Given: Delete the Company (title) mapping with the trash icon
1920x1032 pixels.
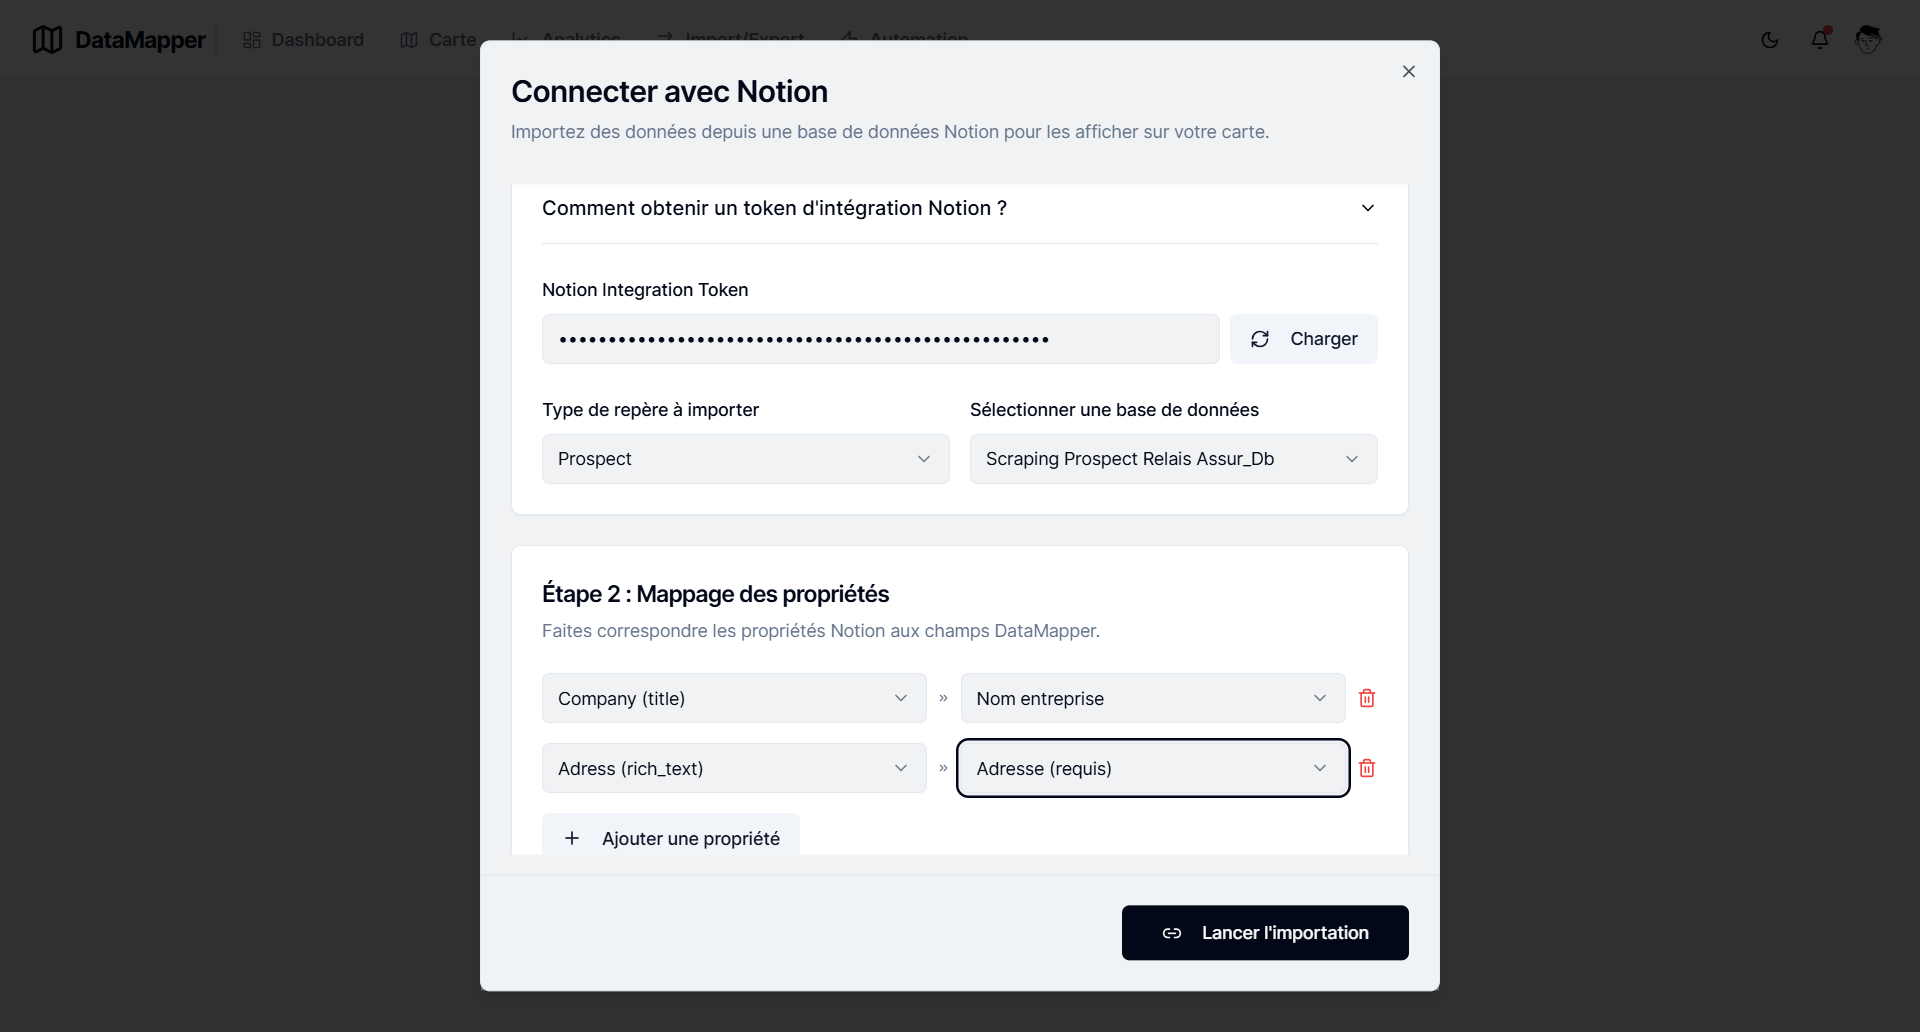Looking at the screenshot, I should pos(1367,698).
